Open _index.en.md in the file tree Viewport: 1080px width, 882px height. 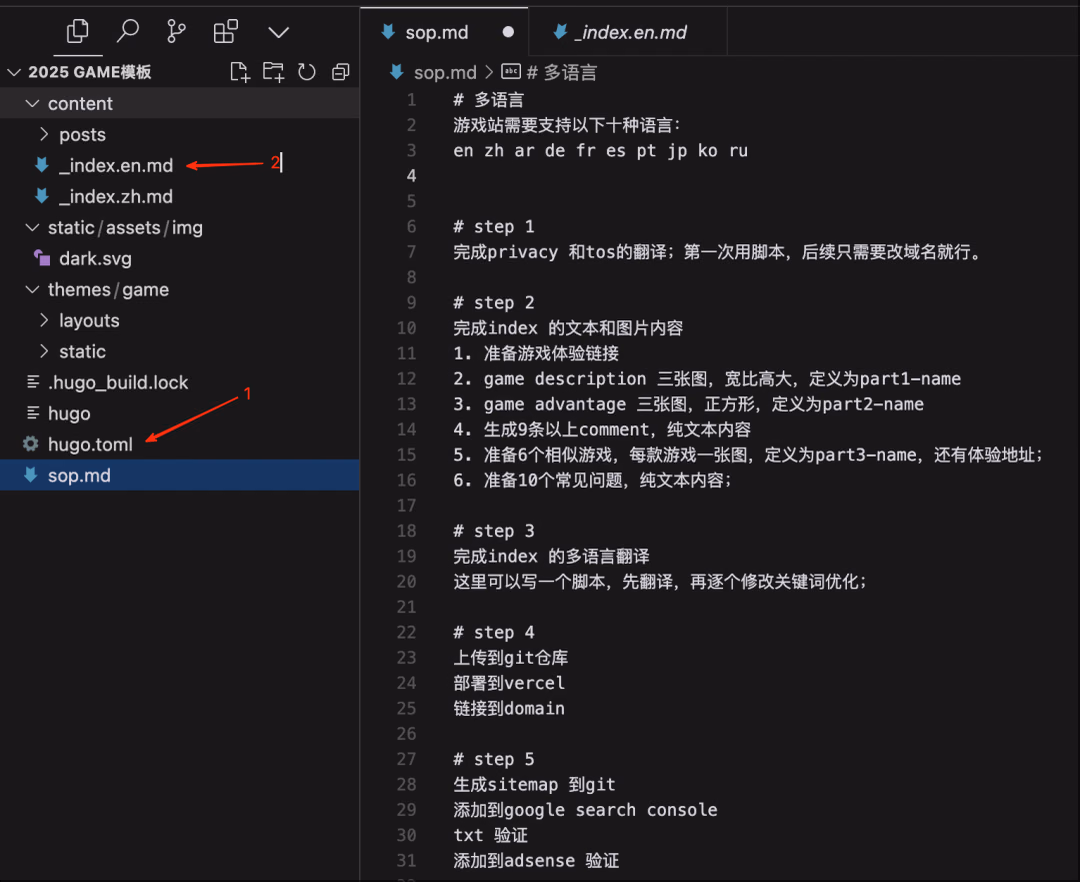pyautogui.click(x=116, y=165)
